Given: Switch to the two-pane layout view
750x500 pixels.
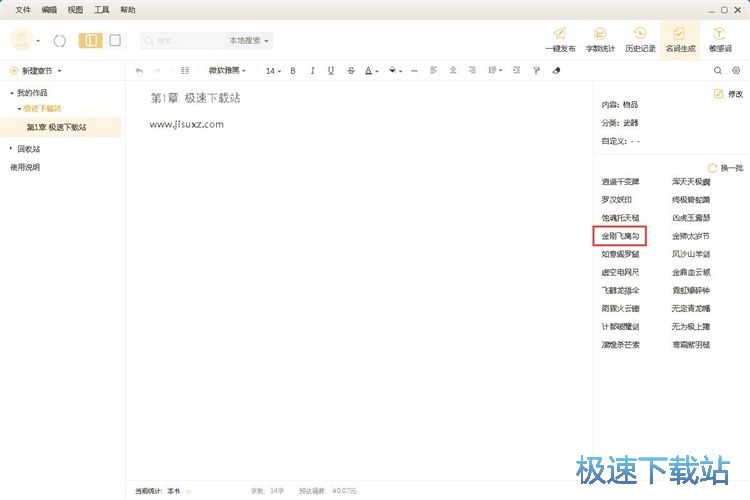Looking at the screenshot, I should point(90,41).
